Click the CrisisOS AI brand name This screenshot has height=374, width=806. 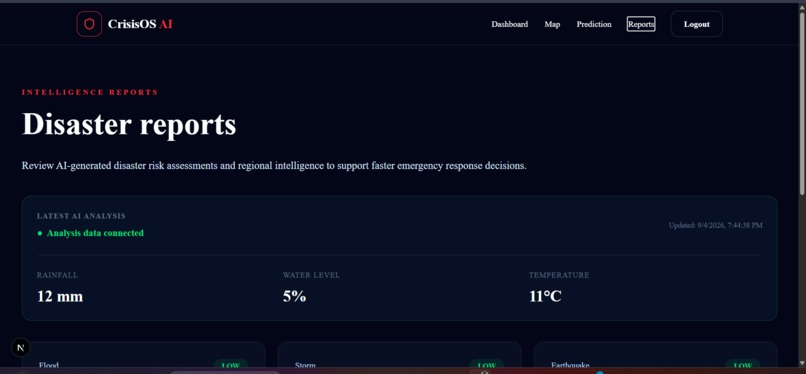coord(140,24)
